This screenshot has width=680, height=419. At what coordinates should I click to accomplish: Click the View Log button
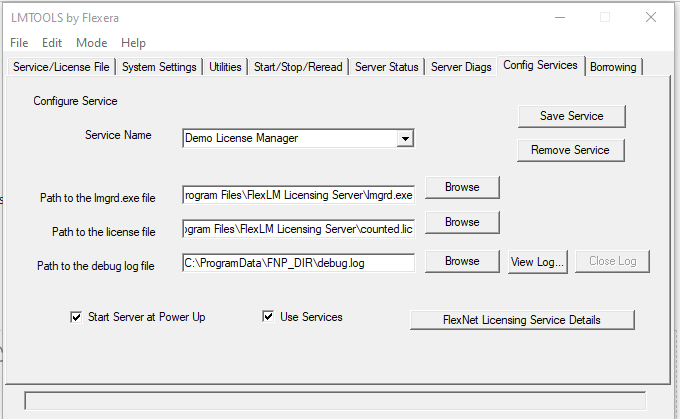pos(538,261)
